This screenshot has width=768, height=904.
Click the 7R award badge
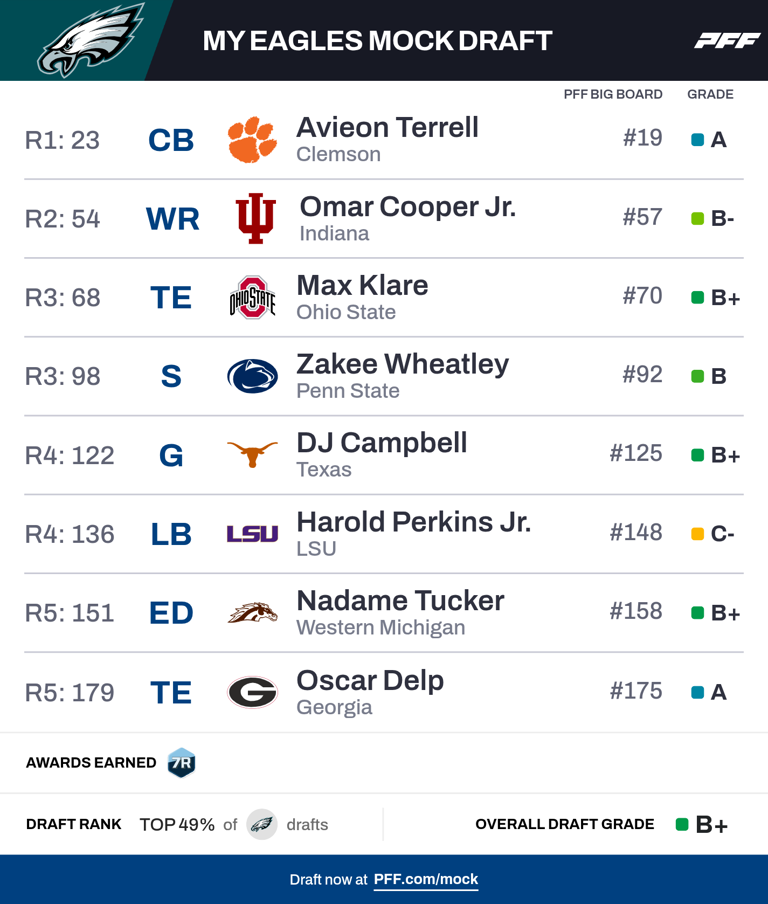pyautogui.click(x=181, y=763)
